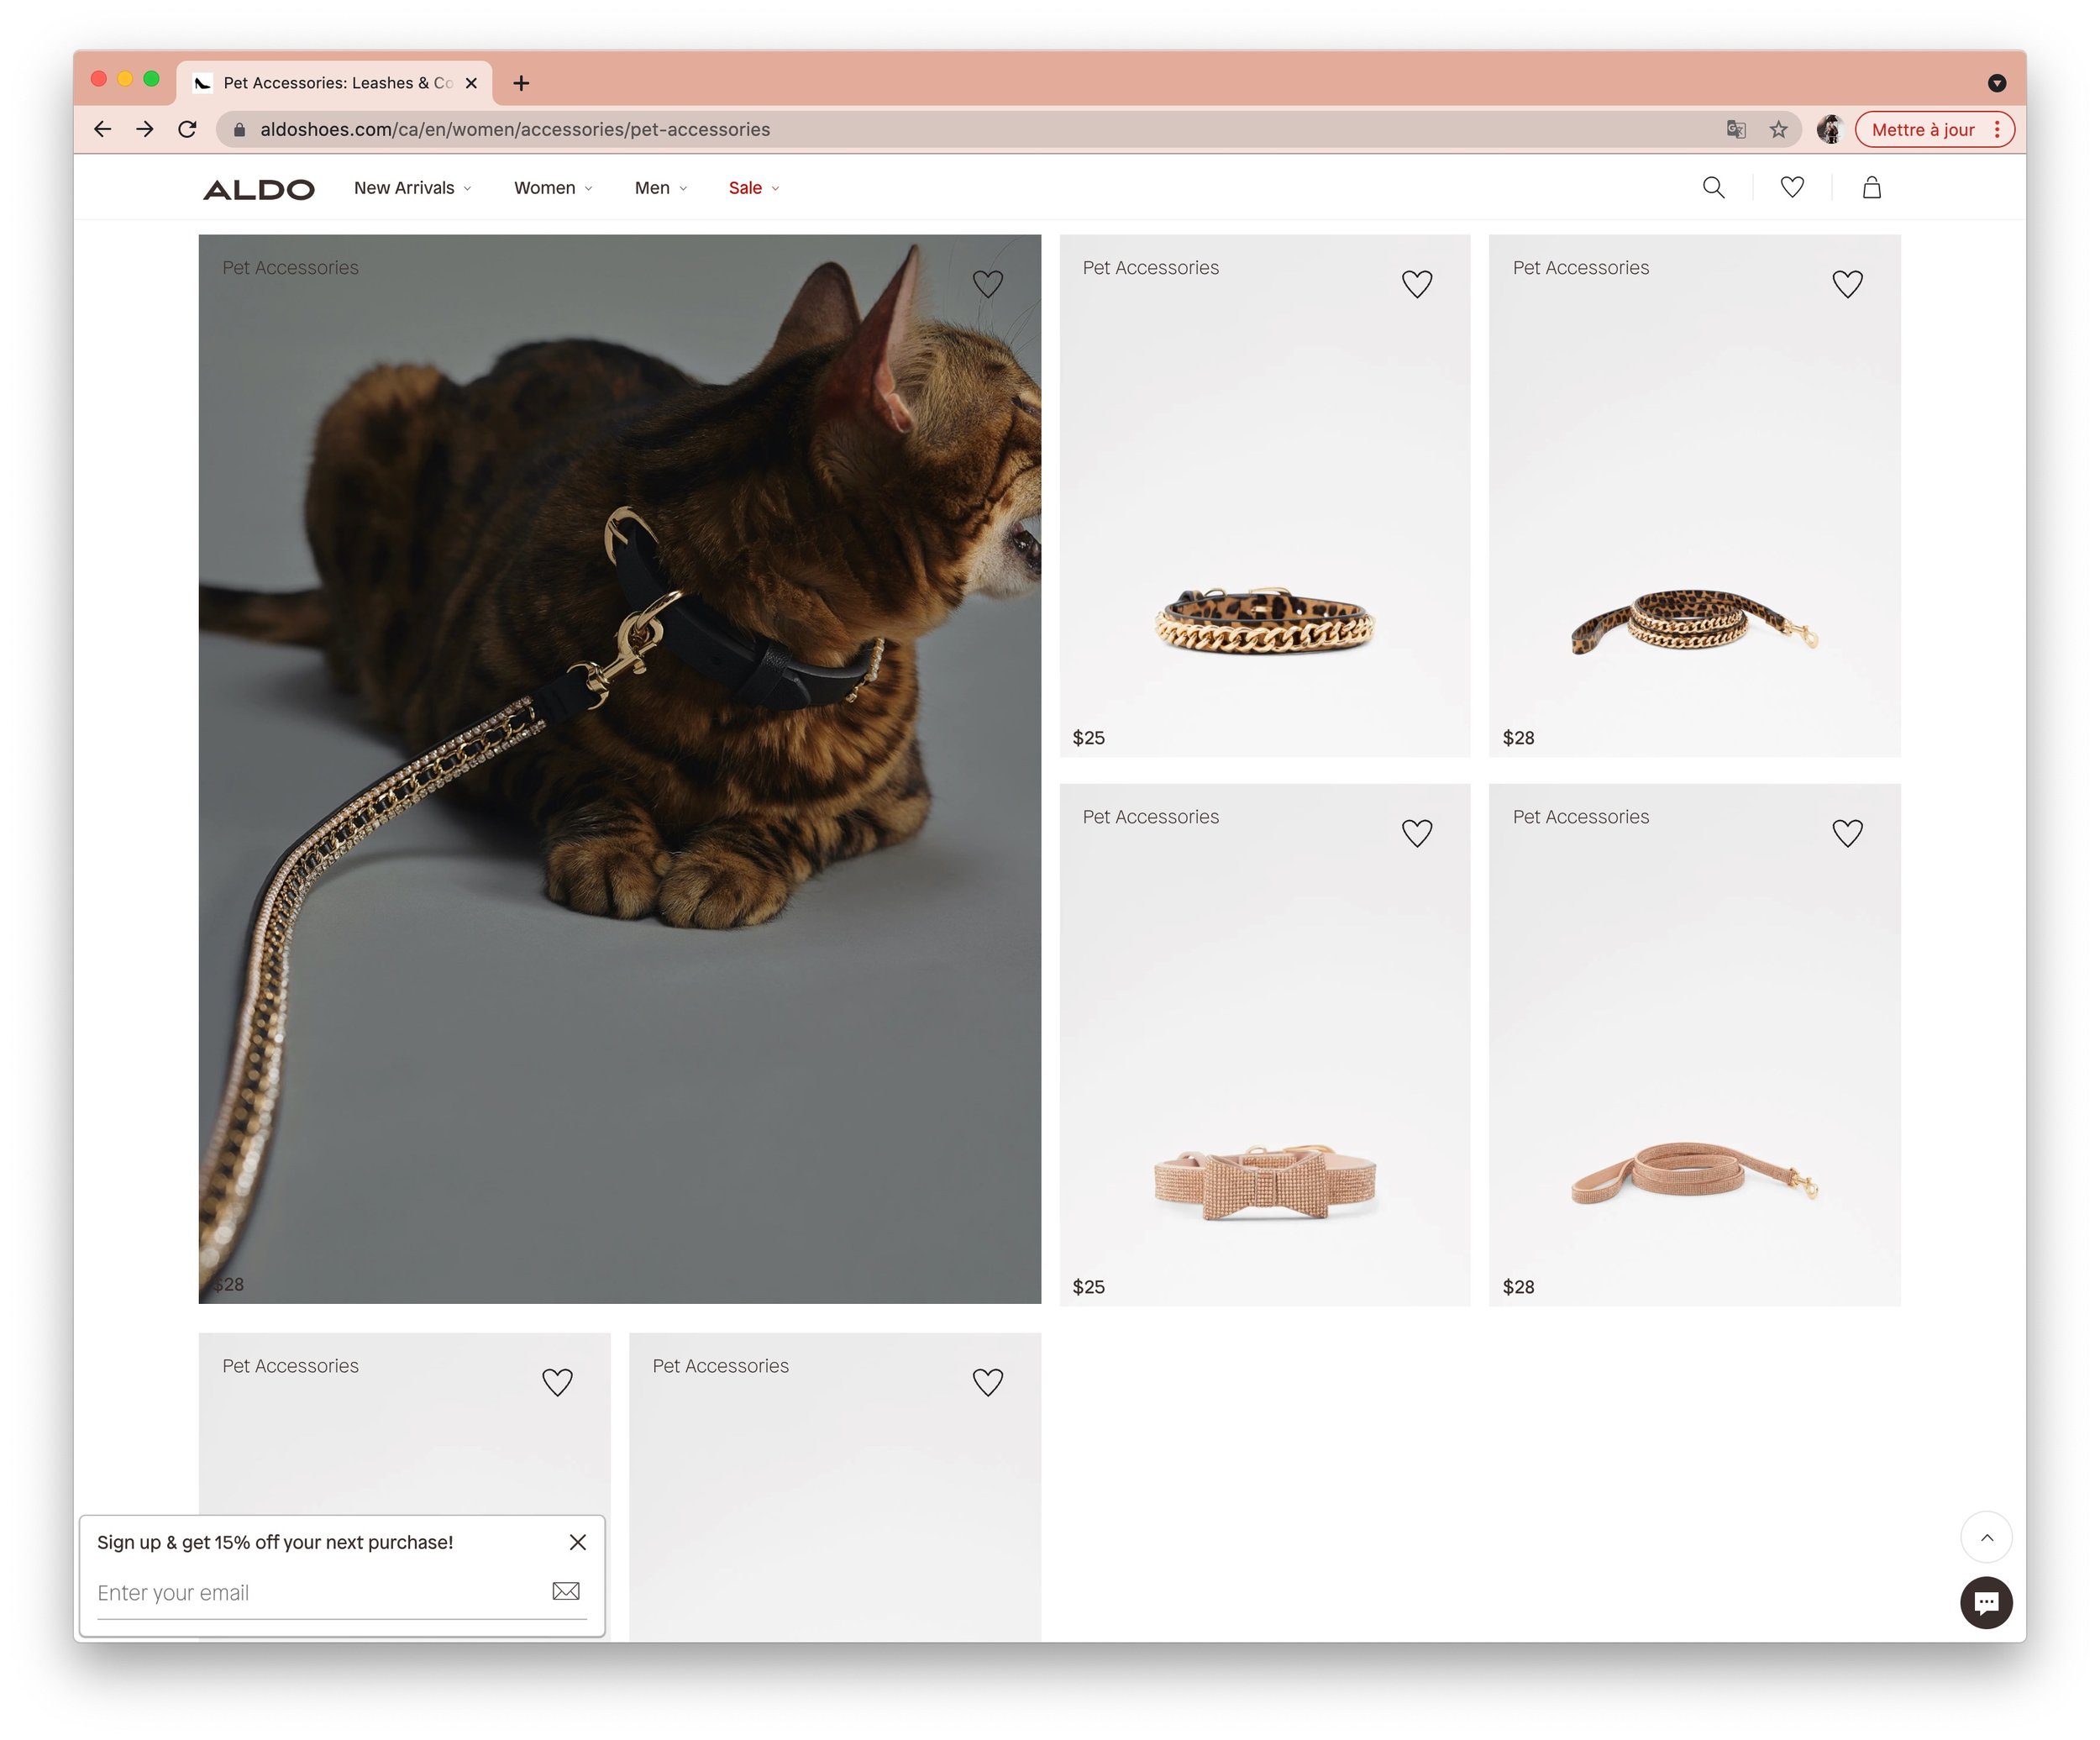Click $28 price on leopard leash
This screenshot has width=2100, height=1740.
(1518, 738)
